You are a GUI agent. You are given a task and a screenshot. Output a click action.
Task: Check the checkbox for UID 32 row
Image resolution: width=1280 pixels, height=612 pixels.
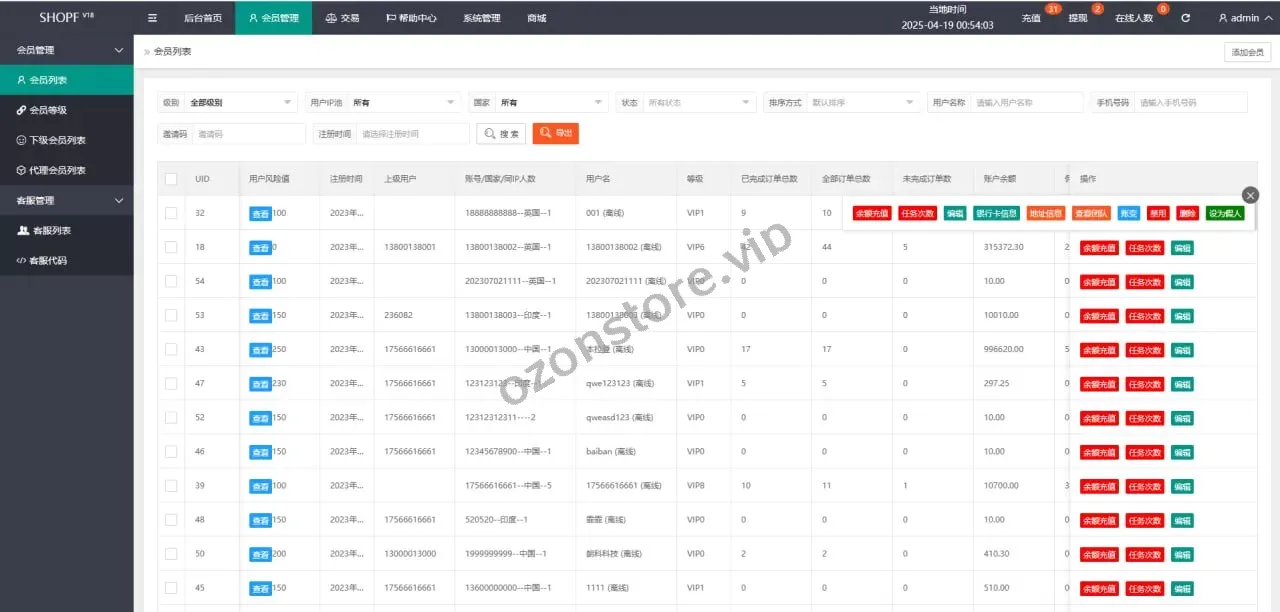tap(171, 213)
